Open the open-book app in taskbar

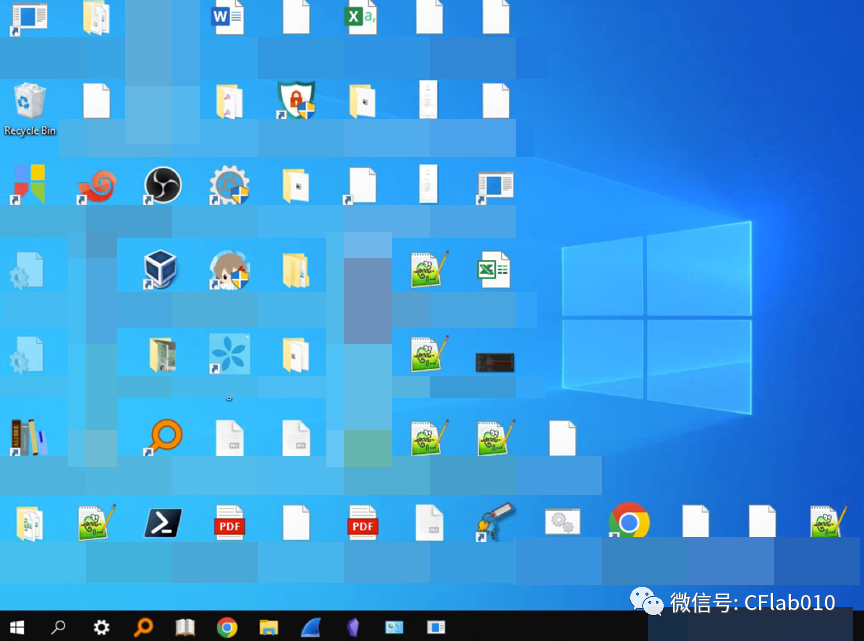185,627
